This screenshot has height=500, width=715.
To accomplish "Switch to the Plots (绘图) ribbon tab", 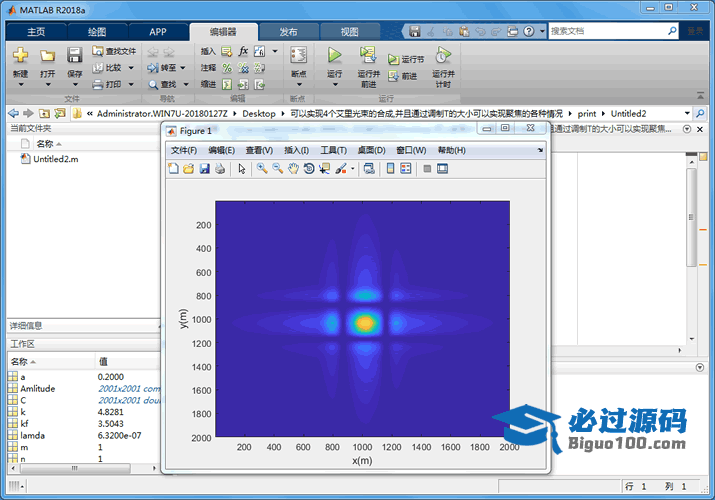I will (x=97, y=32).
